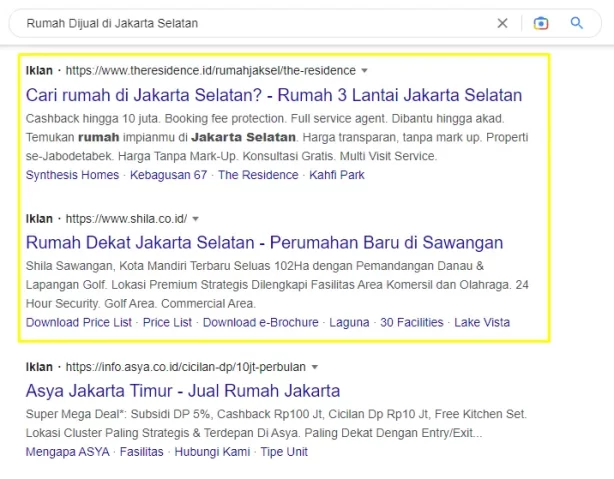
Task: Open search by image camera icon
Action: (x=541, y=23)
